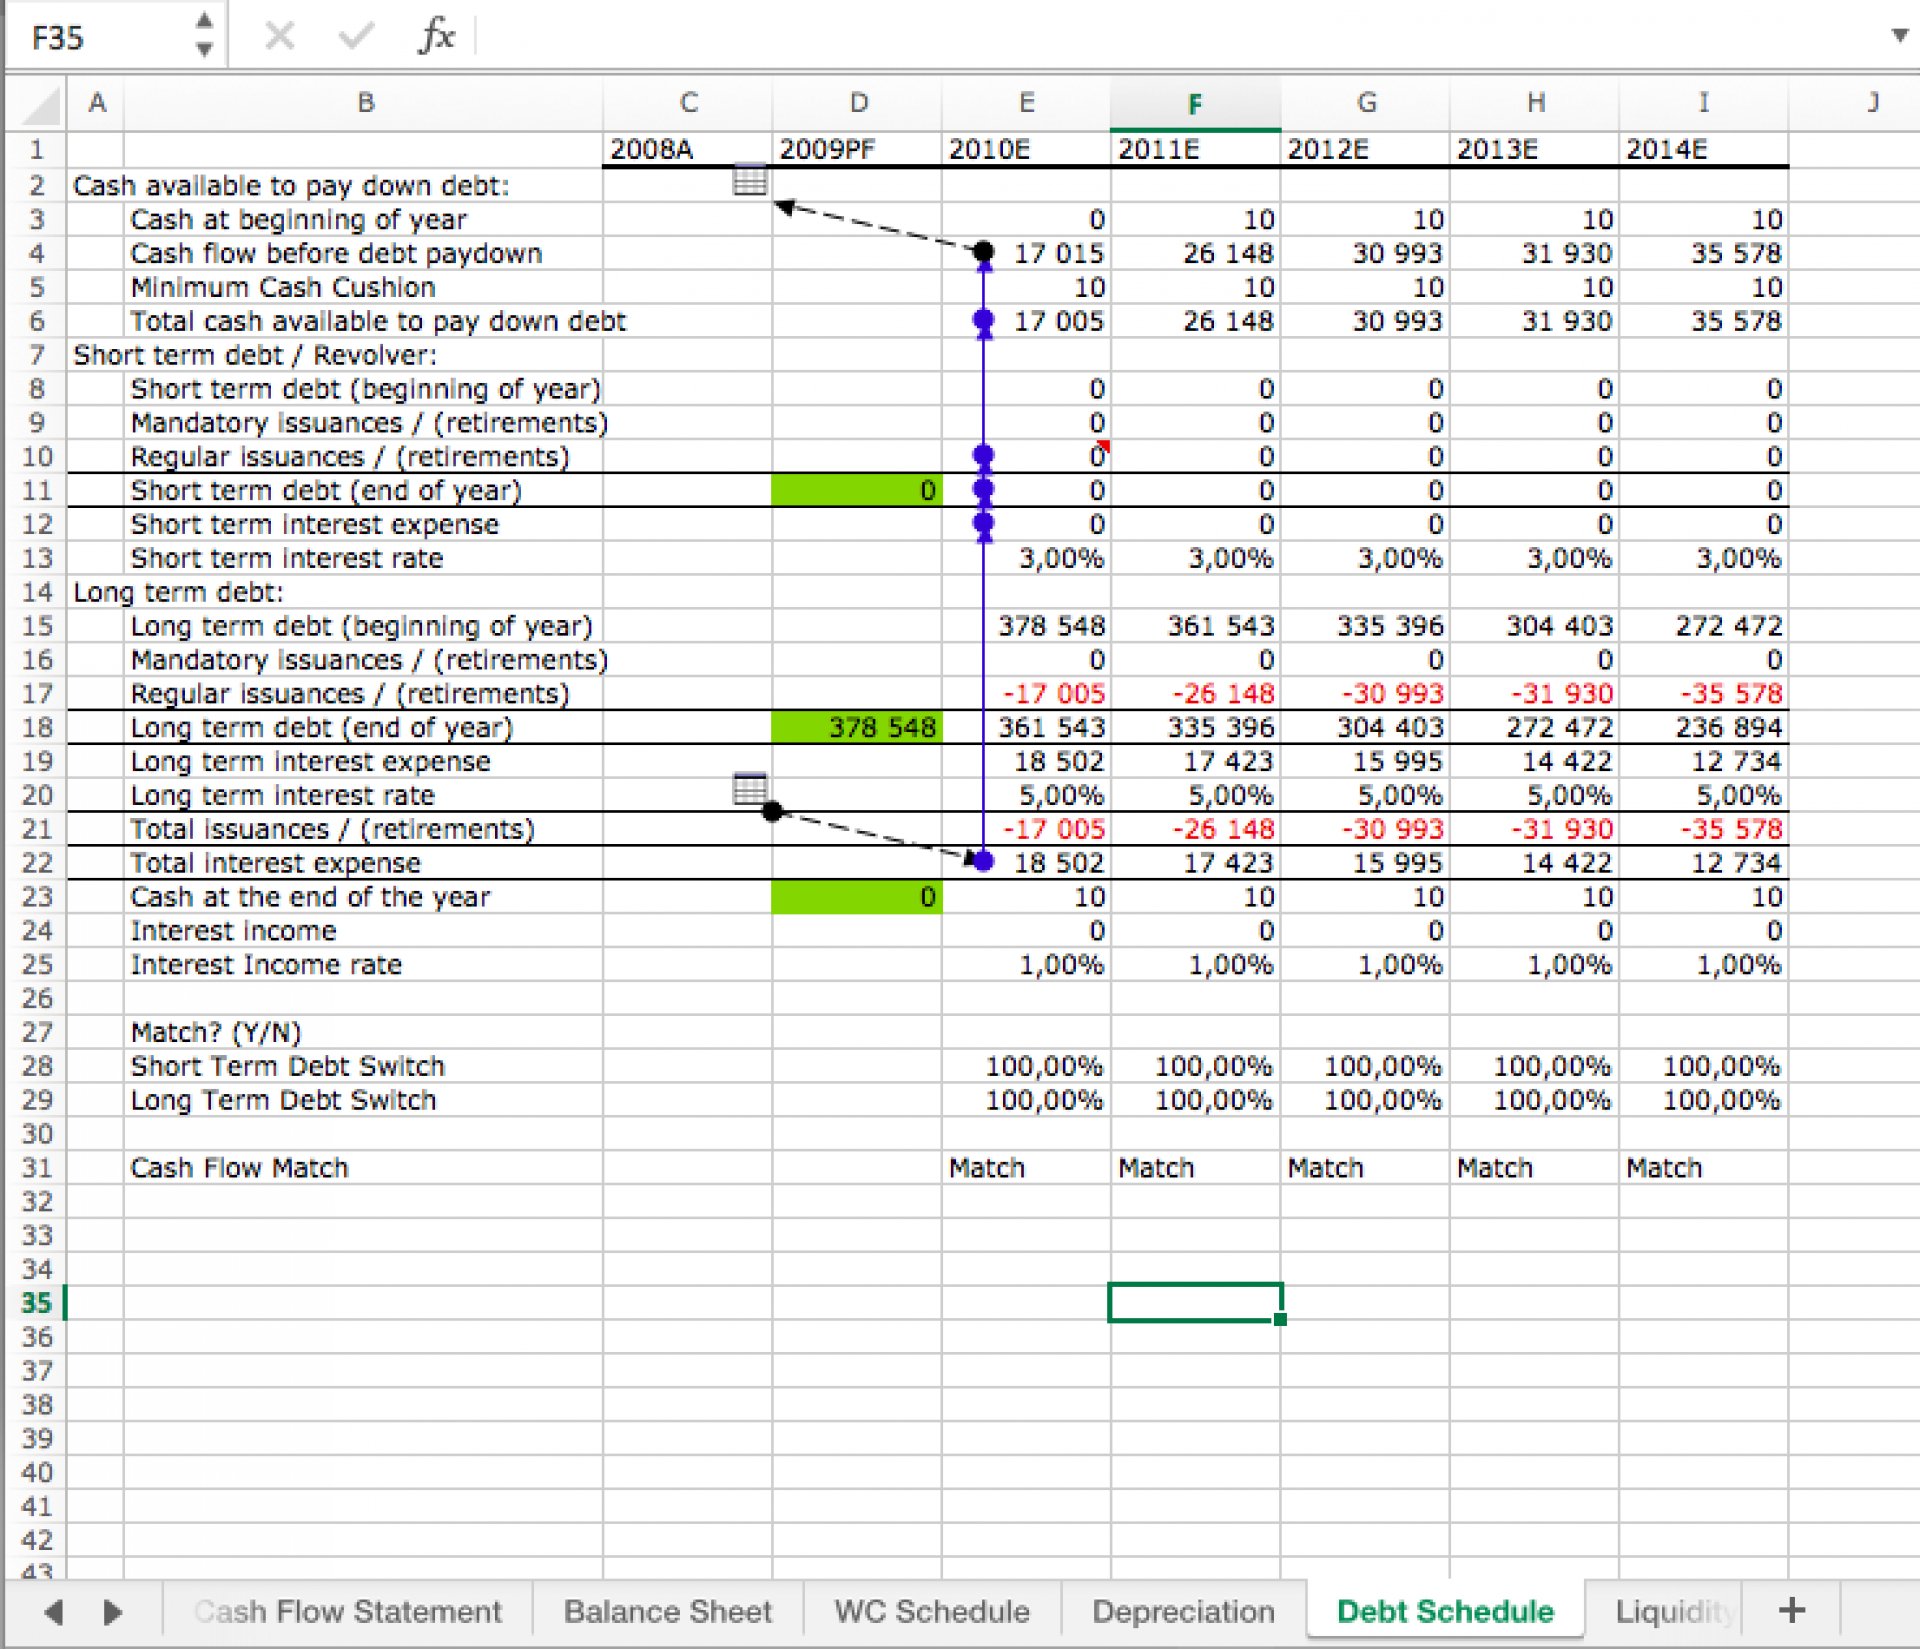Select 'Long term debt:' heading cell
The height and width of the screenshot is (1649, 1920).
178,593
